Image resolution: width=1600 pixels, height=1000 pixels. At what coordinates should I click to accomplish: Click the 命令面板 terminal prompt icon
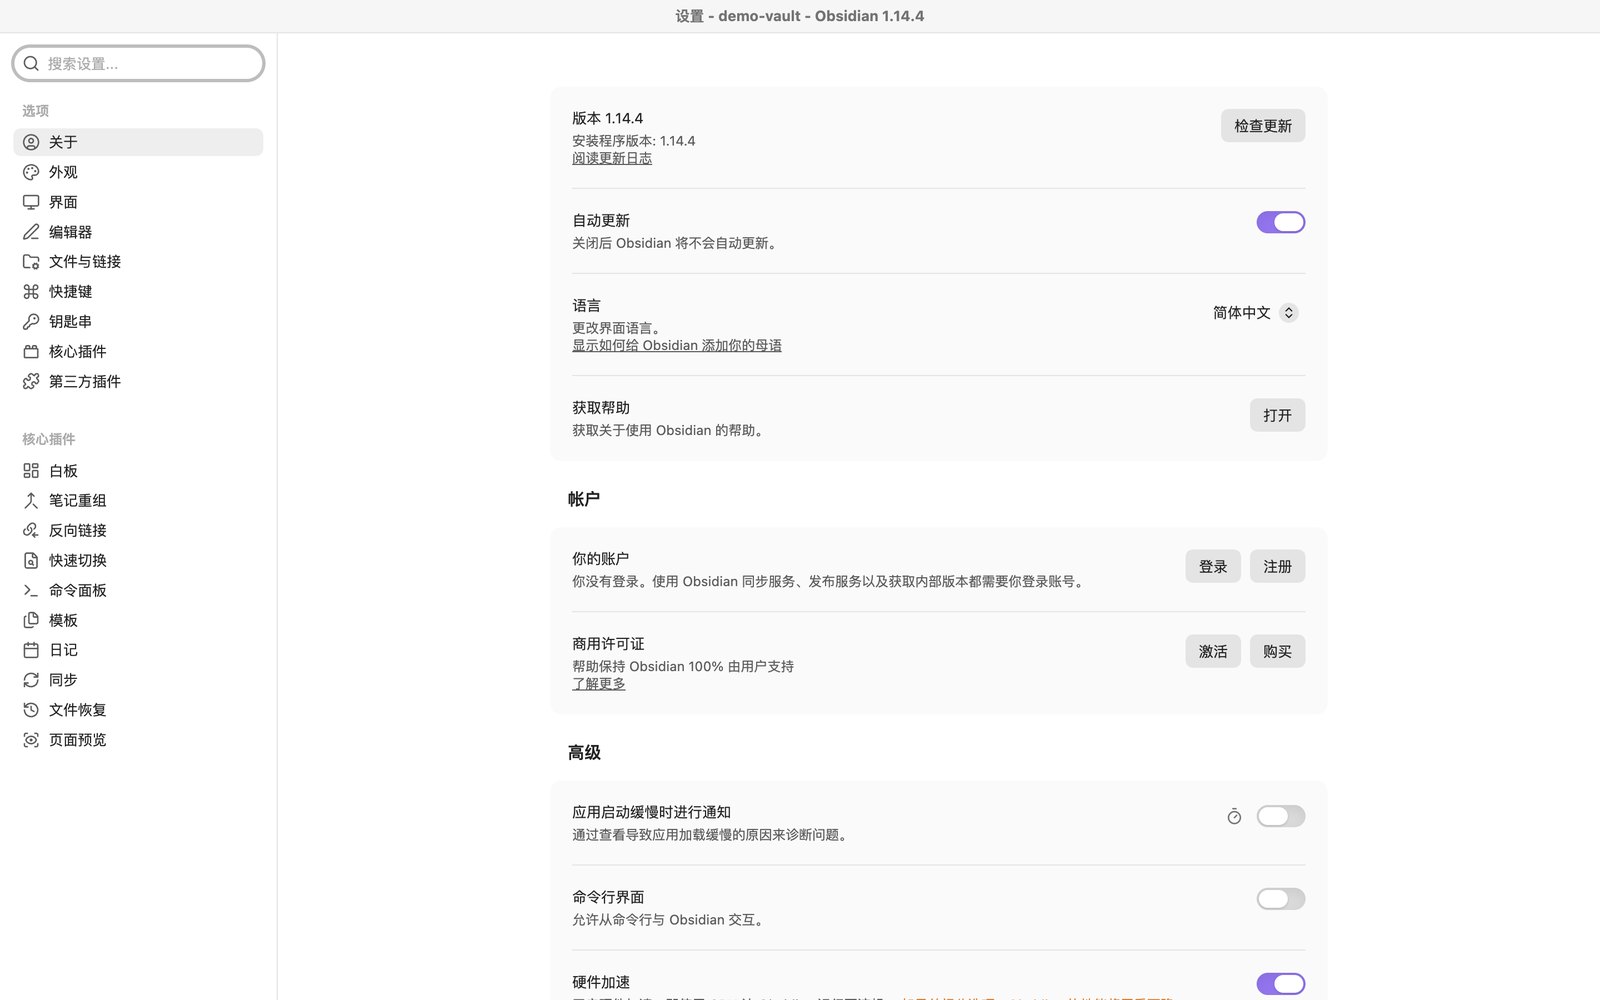click(x=31, y=591)
